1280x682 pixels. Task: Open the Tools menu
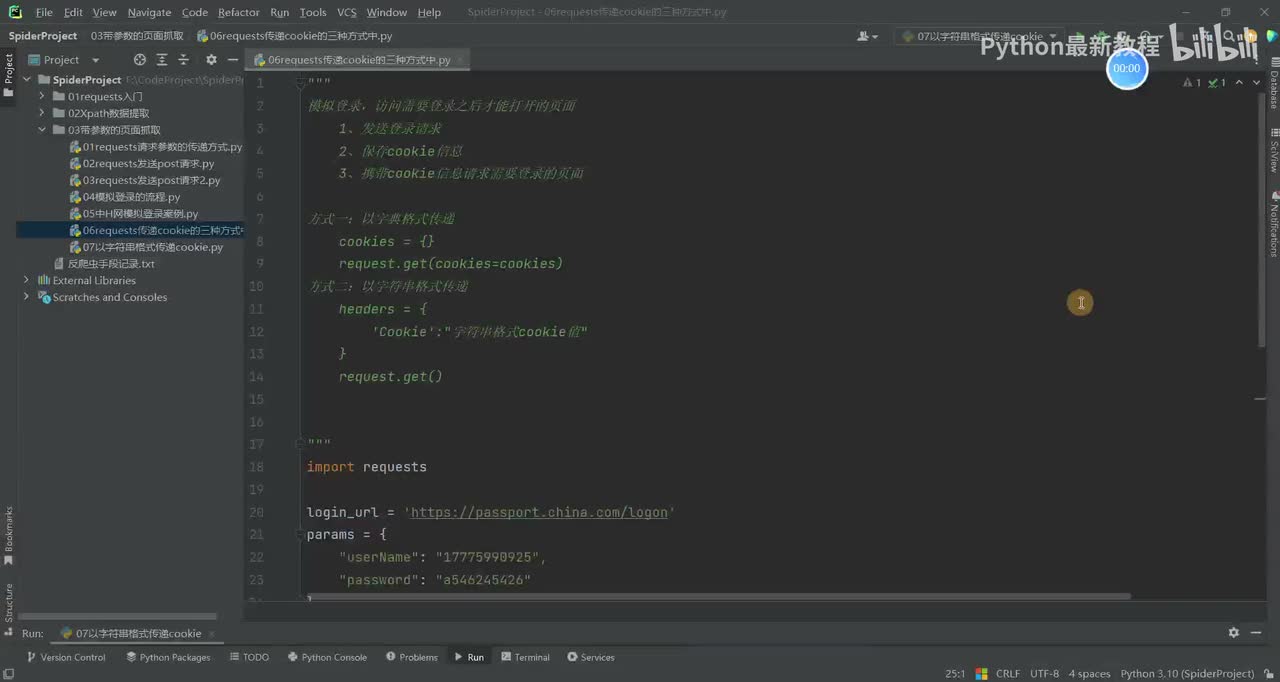tap(313, 12)
